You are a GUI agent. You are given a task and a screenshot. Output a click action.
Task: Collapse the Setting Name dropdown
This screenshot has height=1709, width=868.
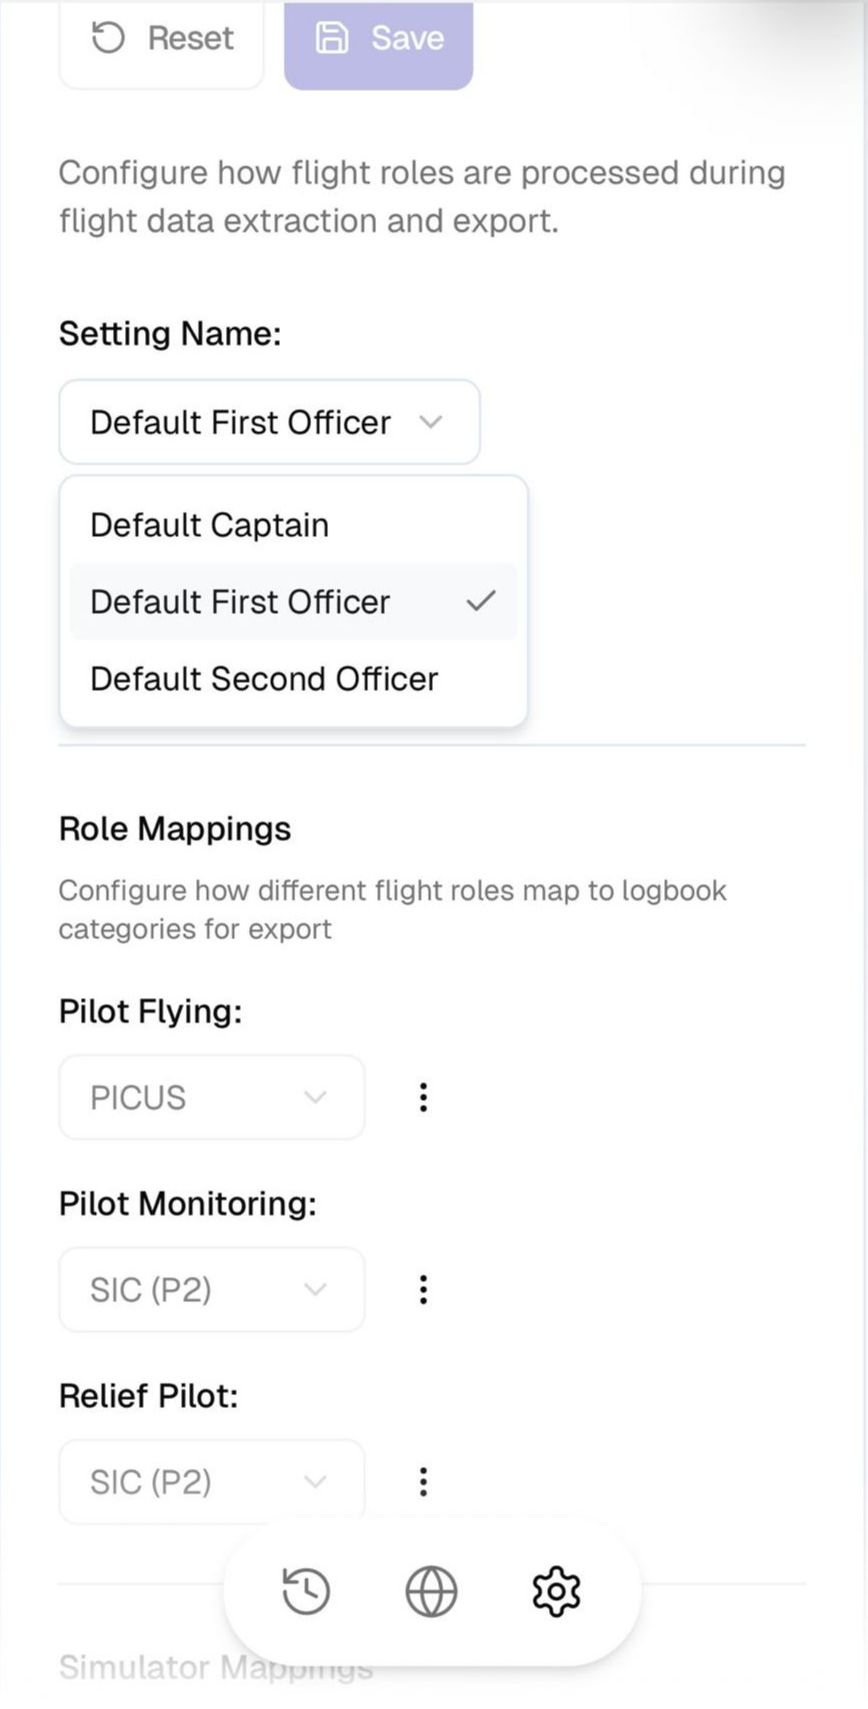(x=269, y=422)
